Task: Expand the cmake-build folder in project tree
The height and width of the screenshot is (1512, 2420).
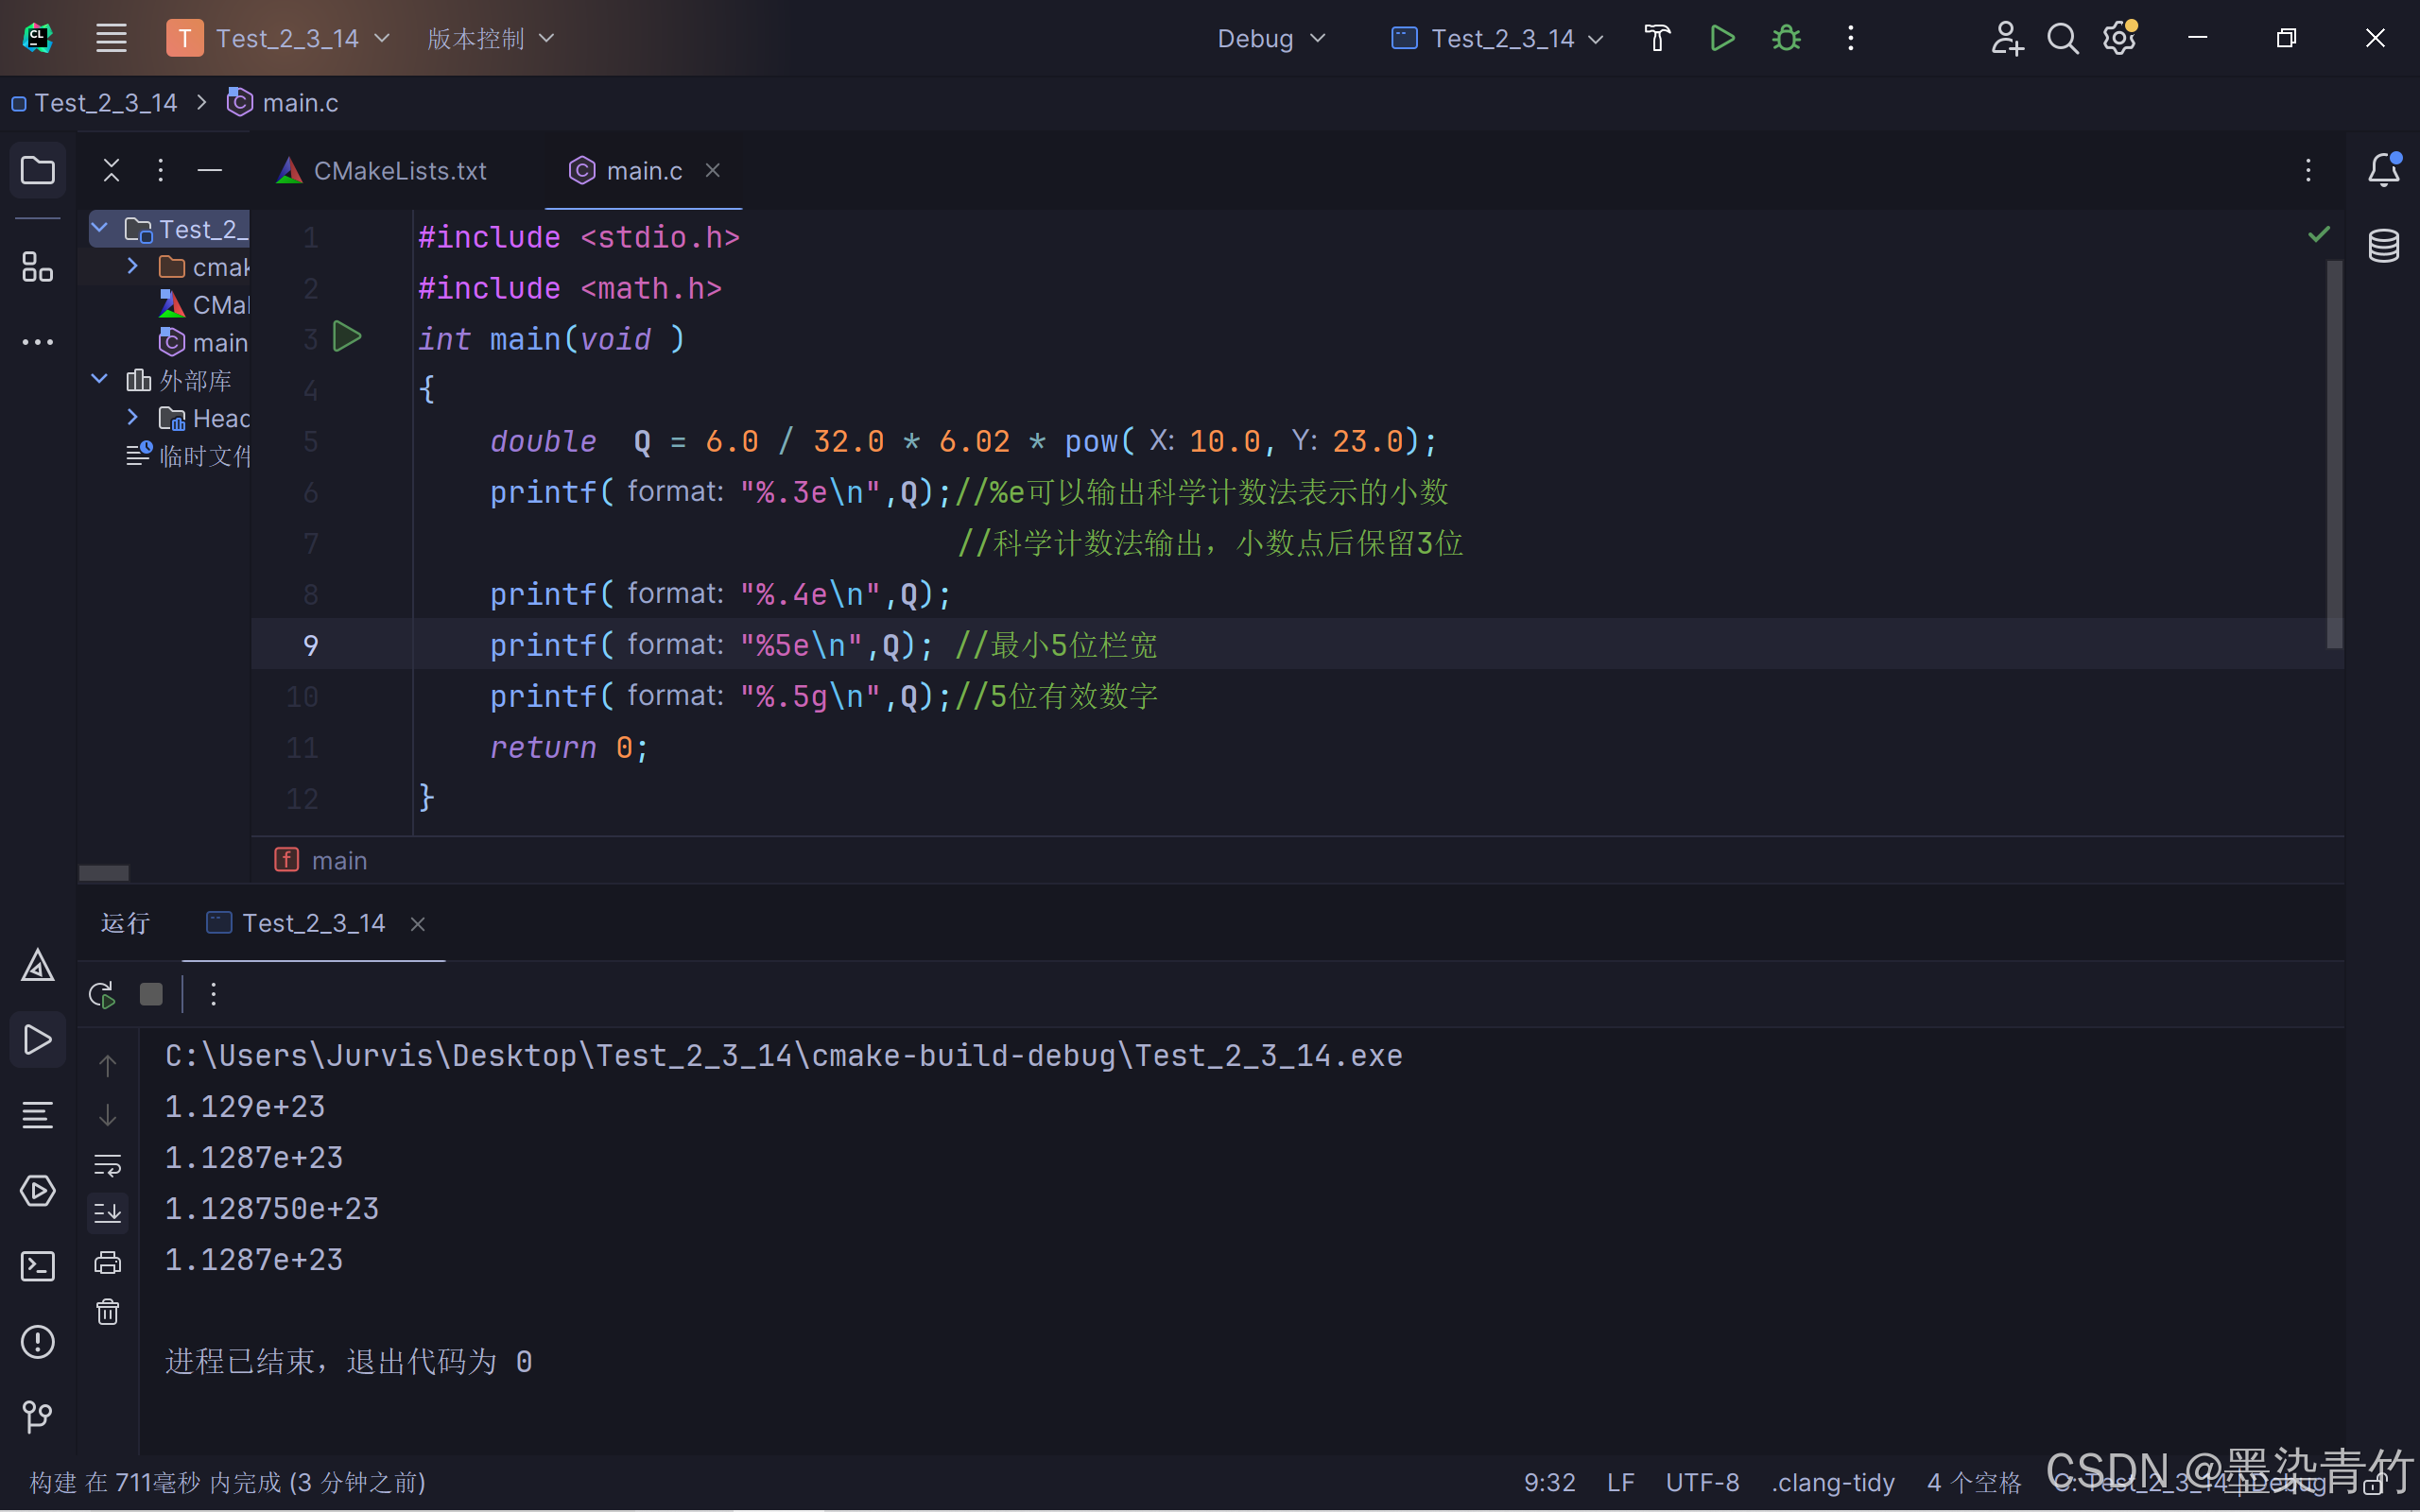Action: tap(133, 266)
